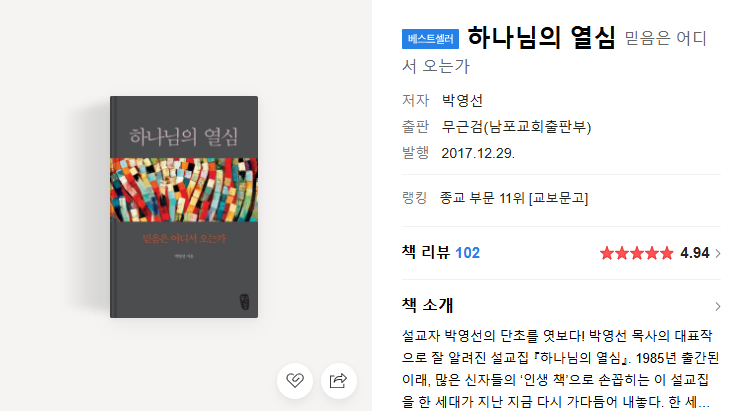729x411 pixels.
Task: Open publisher link 무근검(남포교회출판부)
Action: point(516,127)
